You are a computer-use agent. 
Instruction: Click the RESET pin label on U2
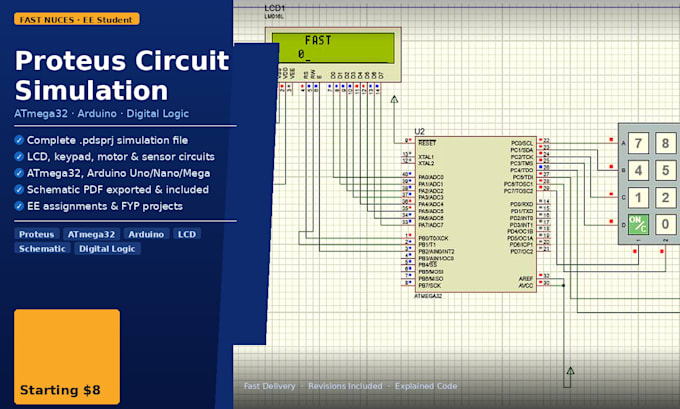coord(427,143)
